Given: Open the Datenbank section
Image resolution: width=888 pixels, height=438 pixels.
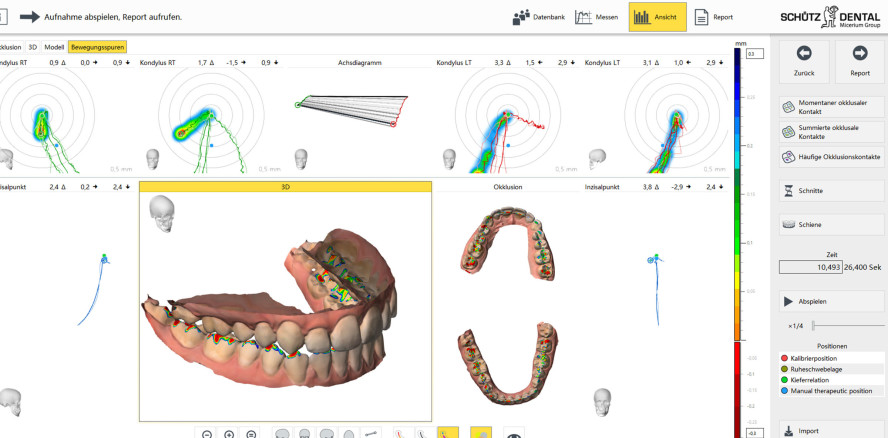Looking at the screenshot, I should (x=539, y=17).
